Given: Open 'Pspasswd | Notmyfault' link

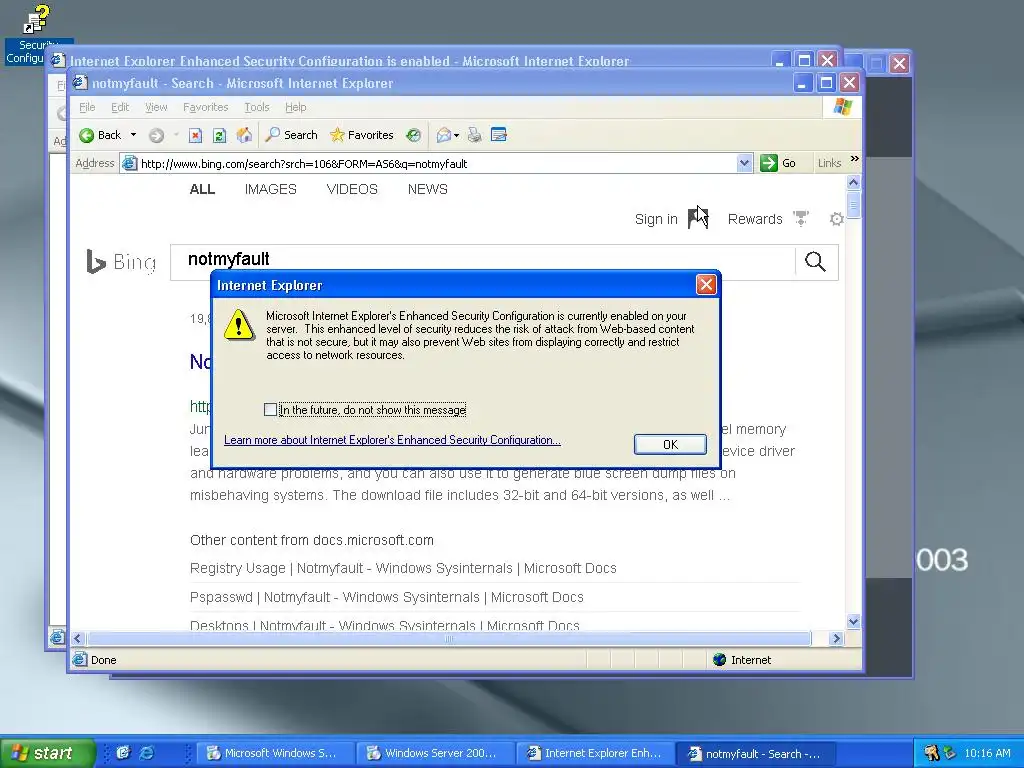Looking at the screenshot, I should point(387,597).
